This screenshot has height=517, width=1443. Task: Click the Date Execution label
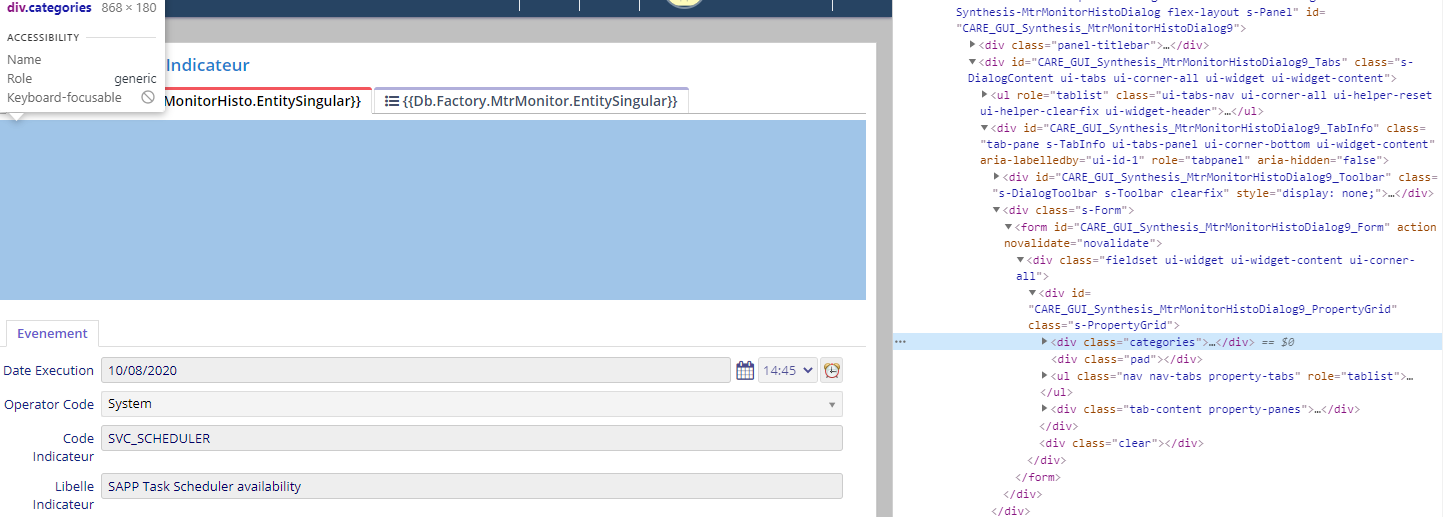coord(48,371)
